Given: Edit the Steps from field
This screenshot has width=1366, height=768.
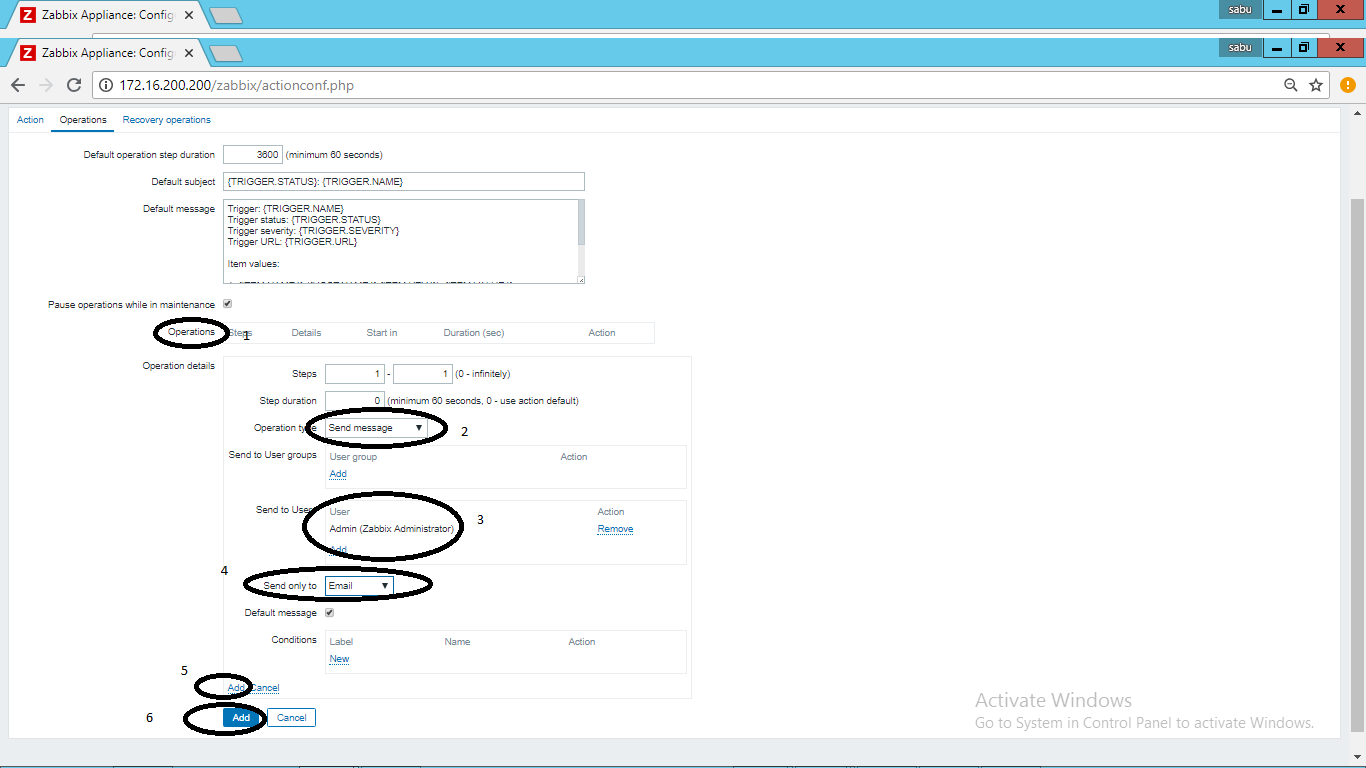Looking at the screenshot, I should pyautogui.click(x=355, y=374).
